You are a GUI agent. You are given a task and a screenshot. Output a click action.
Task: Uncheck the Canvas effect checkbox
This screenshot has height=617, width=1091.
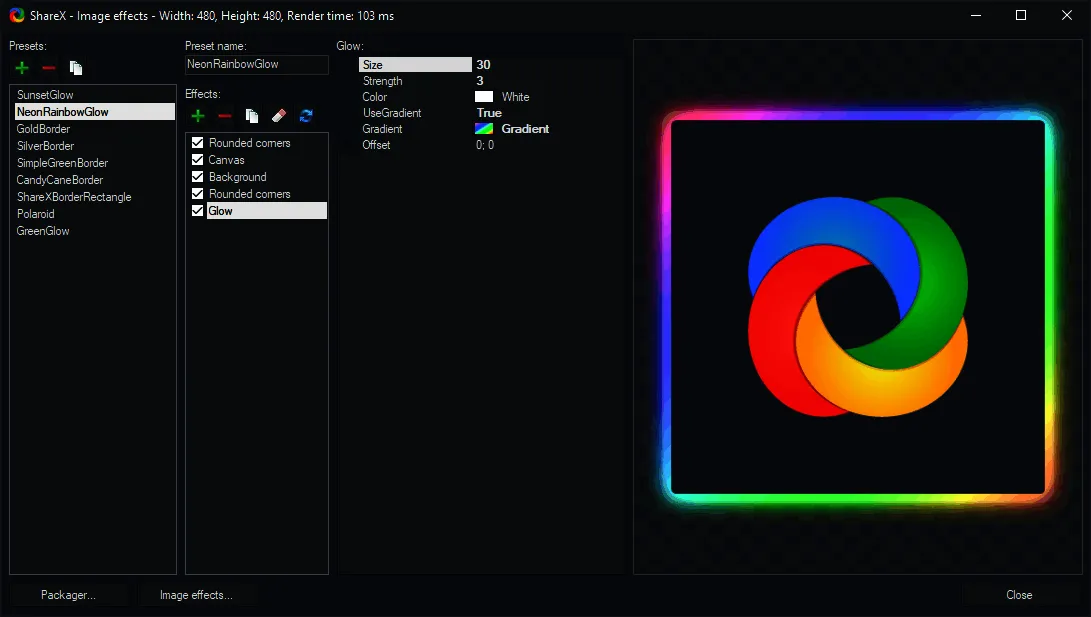click(x=198, y=160)
